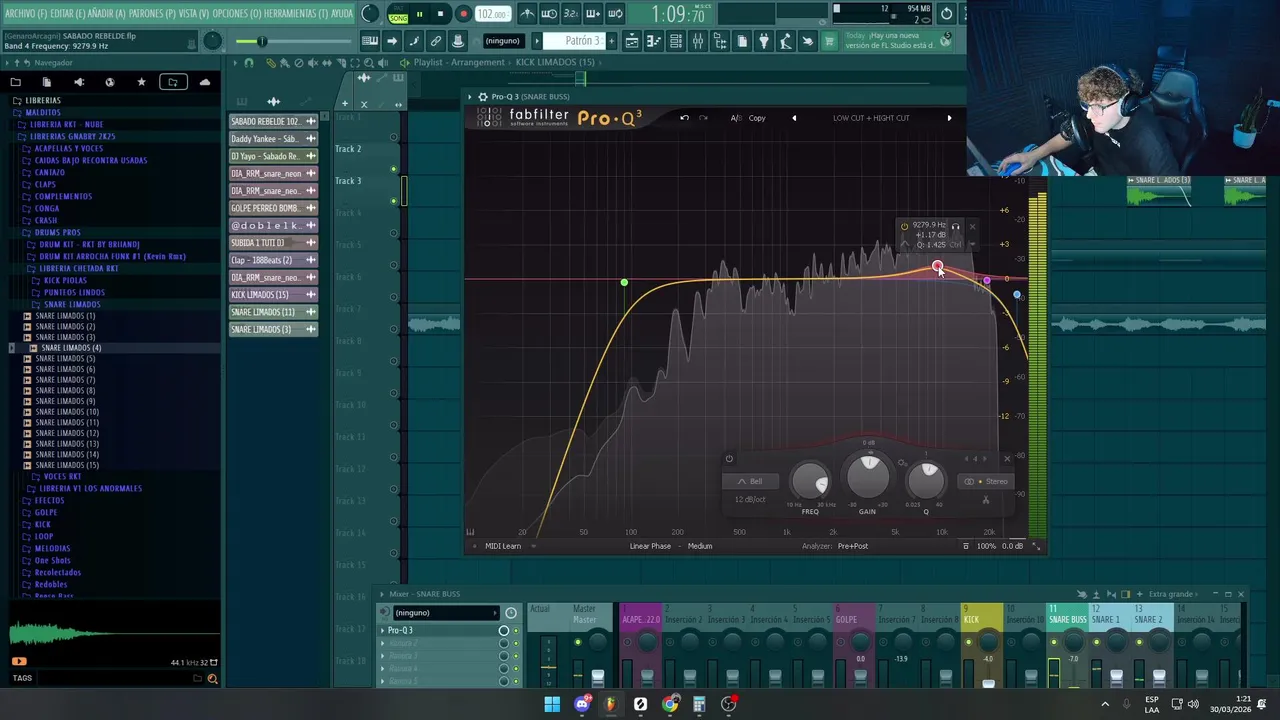1280x720 pixels.
Task: Click A/B compare in Pro-Q 3
Action: point(736,118)
